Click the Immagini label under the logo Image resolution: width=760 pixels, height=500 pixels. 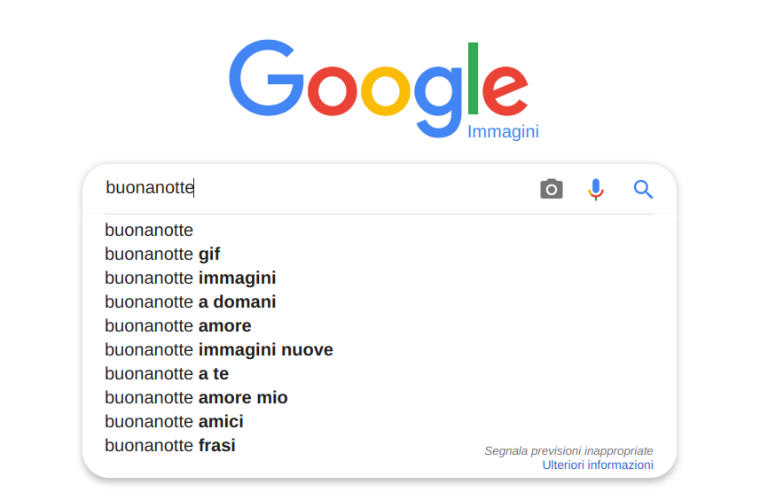503,131
